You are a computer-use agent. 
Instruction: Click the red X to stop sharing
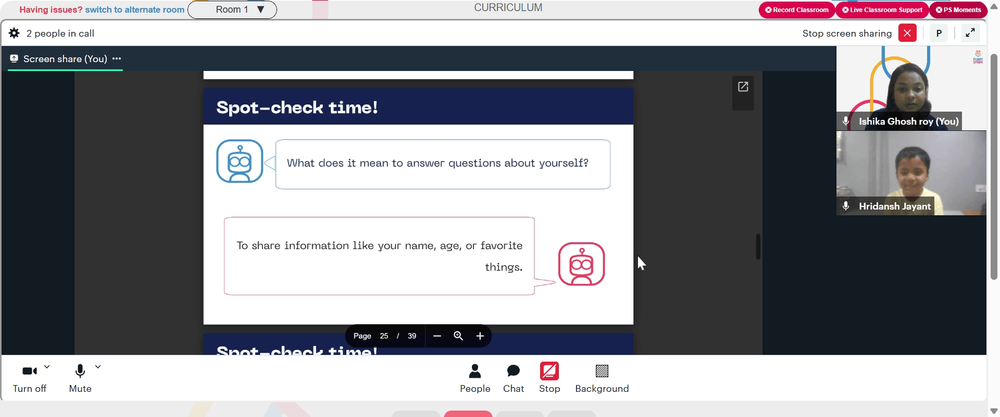pyautogui.click(x=907, y=33)
